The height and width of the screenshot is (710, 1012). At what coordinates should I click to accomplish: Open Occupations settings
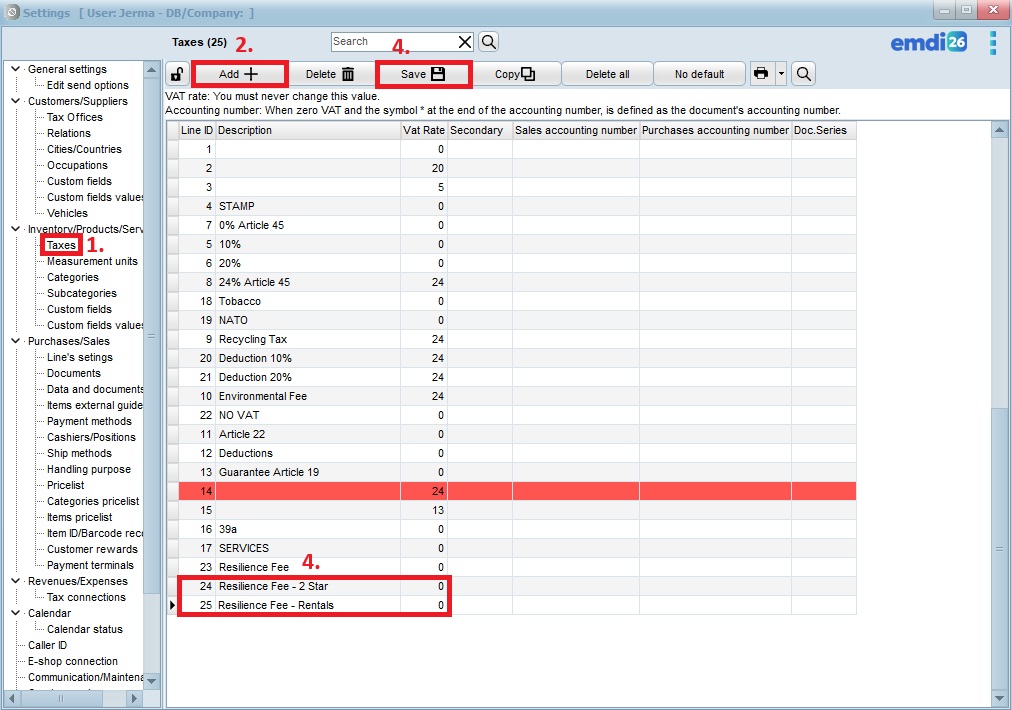click(77, 165)
